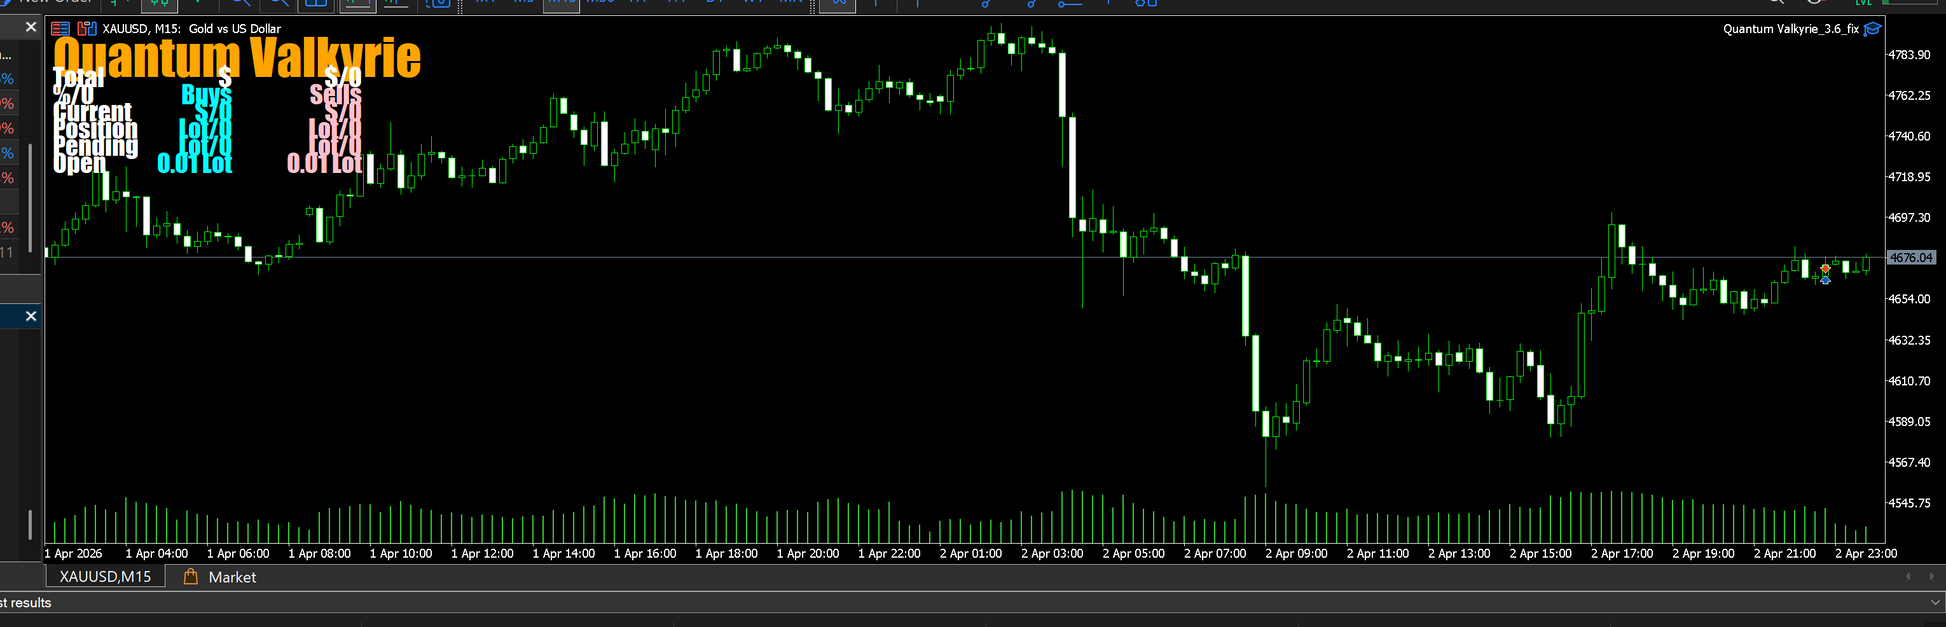The height and width of the screenshot is (627, 1946).
Task: Switch to the XAUUSD,M15 chart tab
Action: (105, 577)
